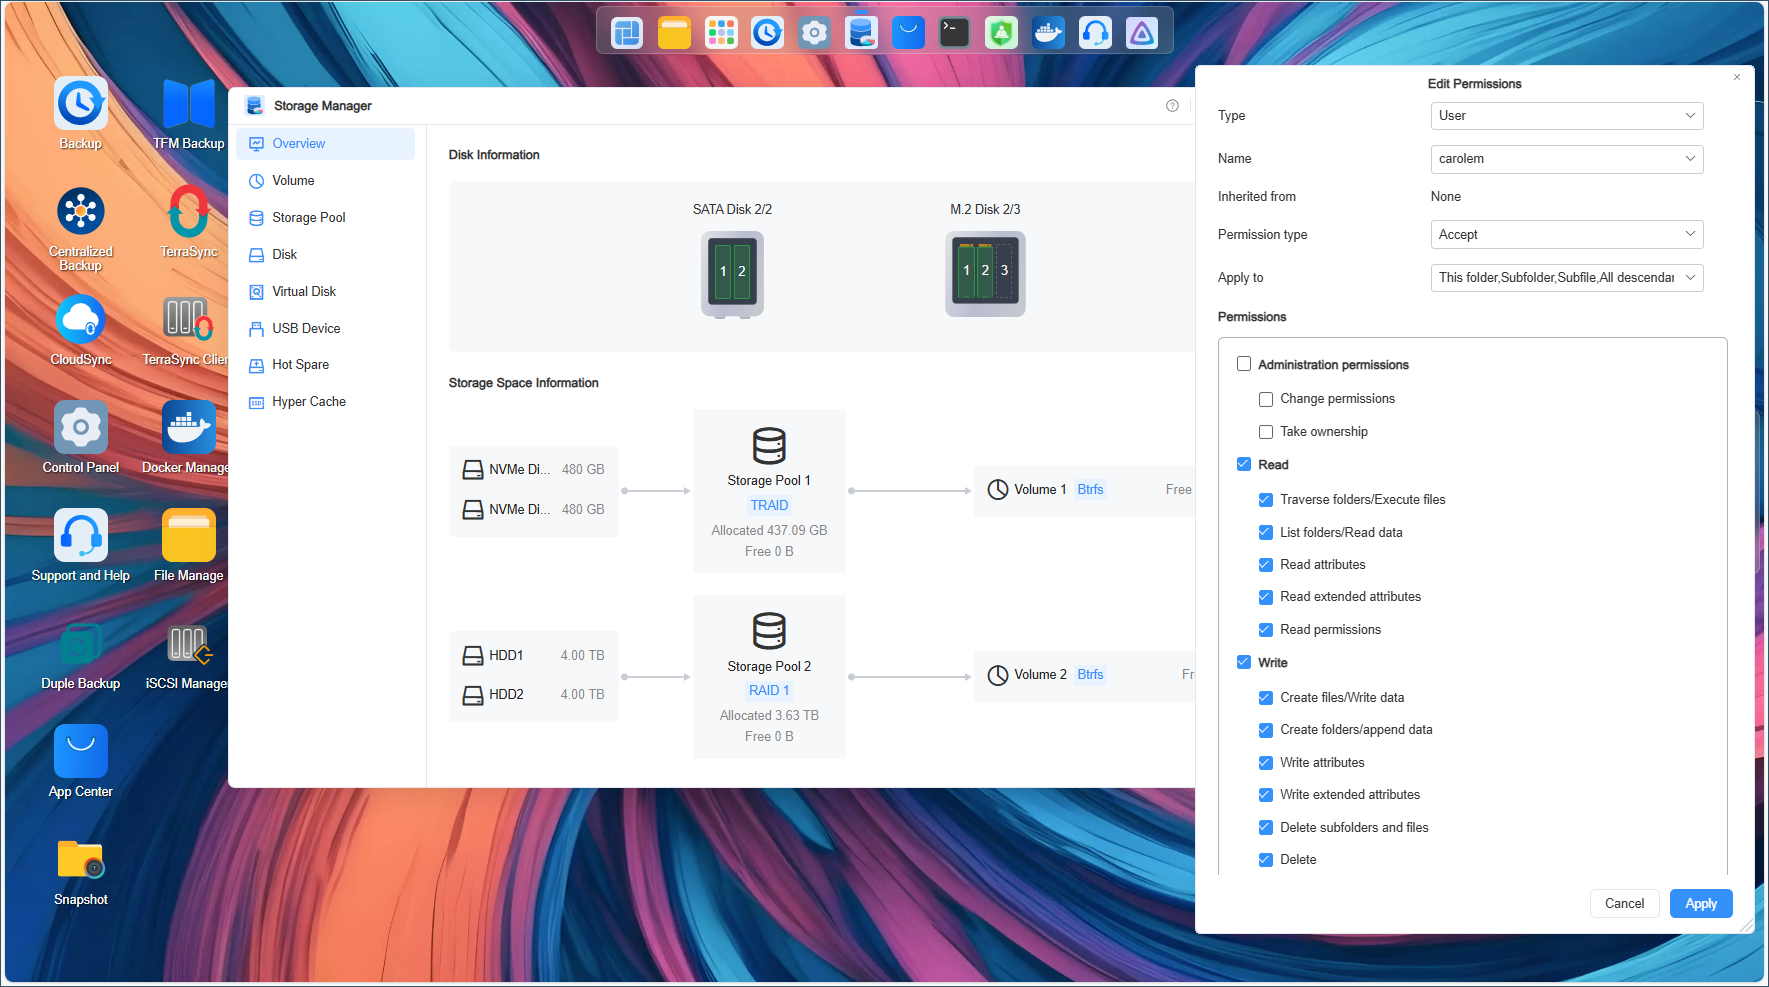Image resolution: width=1769 pixels, height=987 pixels.
Task: Open TerraSync from the desktop
Action: [188, 212]
